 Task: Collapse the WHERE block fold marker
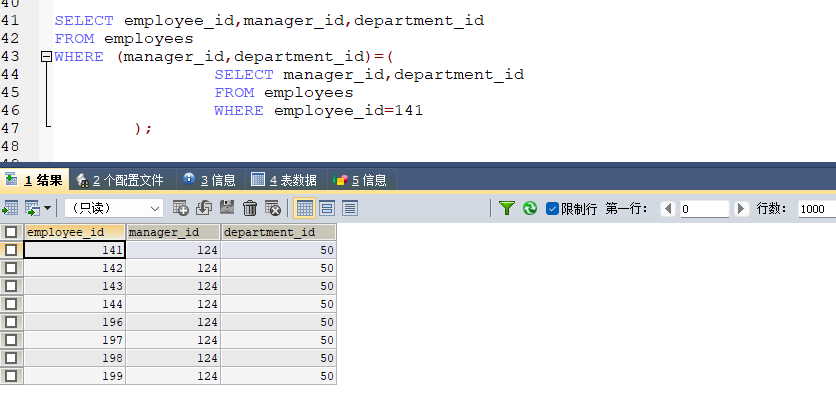(x=46, y=56)
